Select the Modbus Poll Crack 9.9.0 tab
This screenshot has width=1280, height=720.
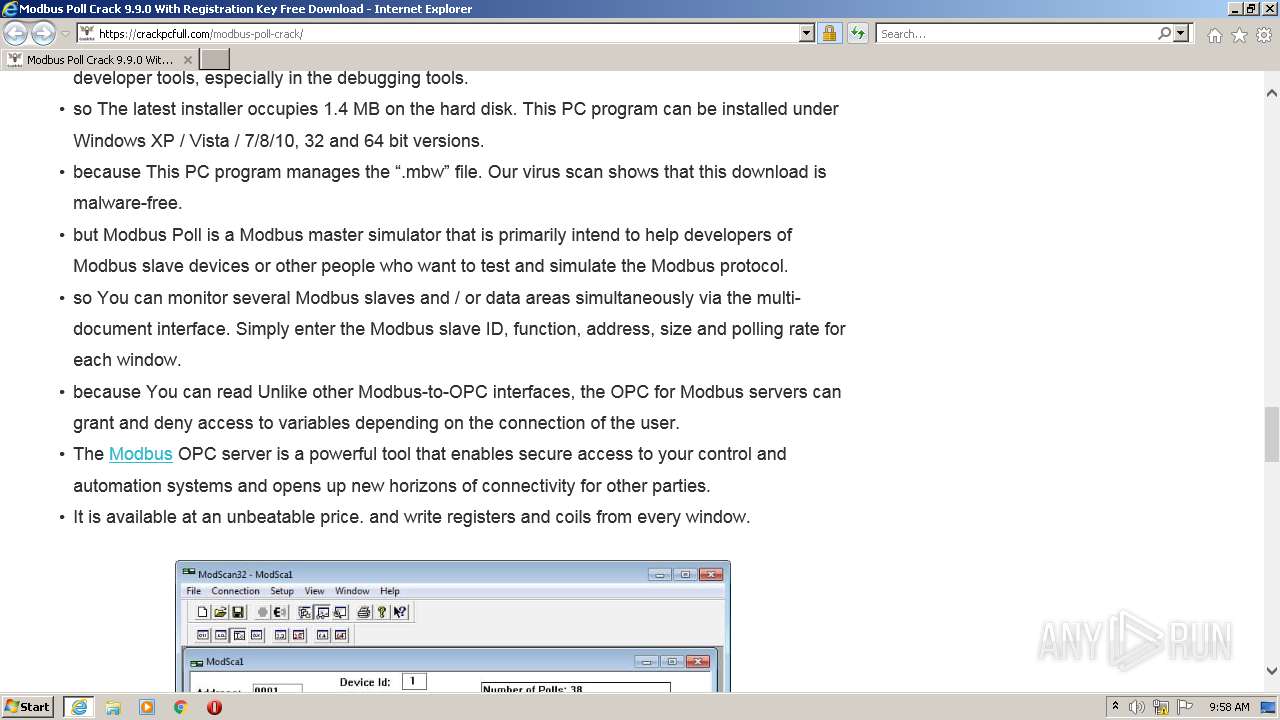click(99, 60)
